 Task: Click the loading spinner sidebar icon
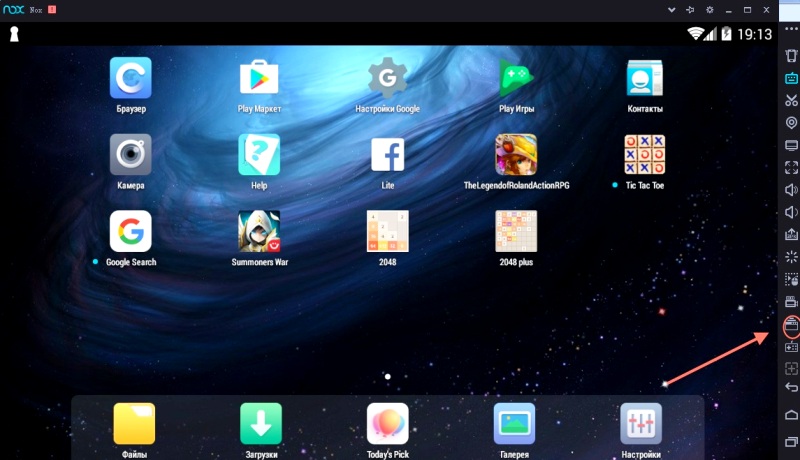[x=791, y=257]
